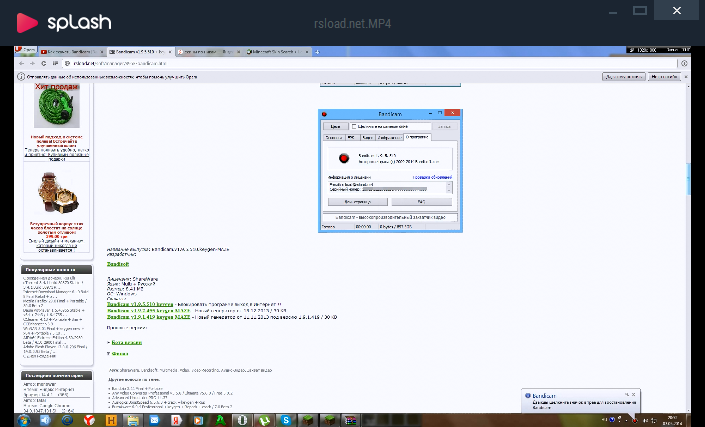705x427 pixels.
Task: Open Yandex browser icon on taskbar
Action: tap(89, 420)
